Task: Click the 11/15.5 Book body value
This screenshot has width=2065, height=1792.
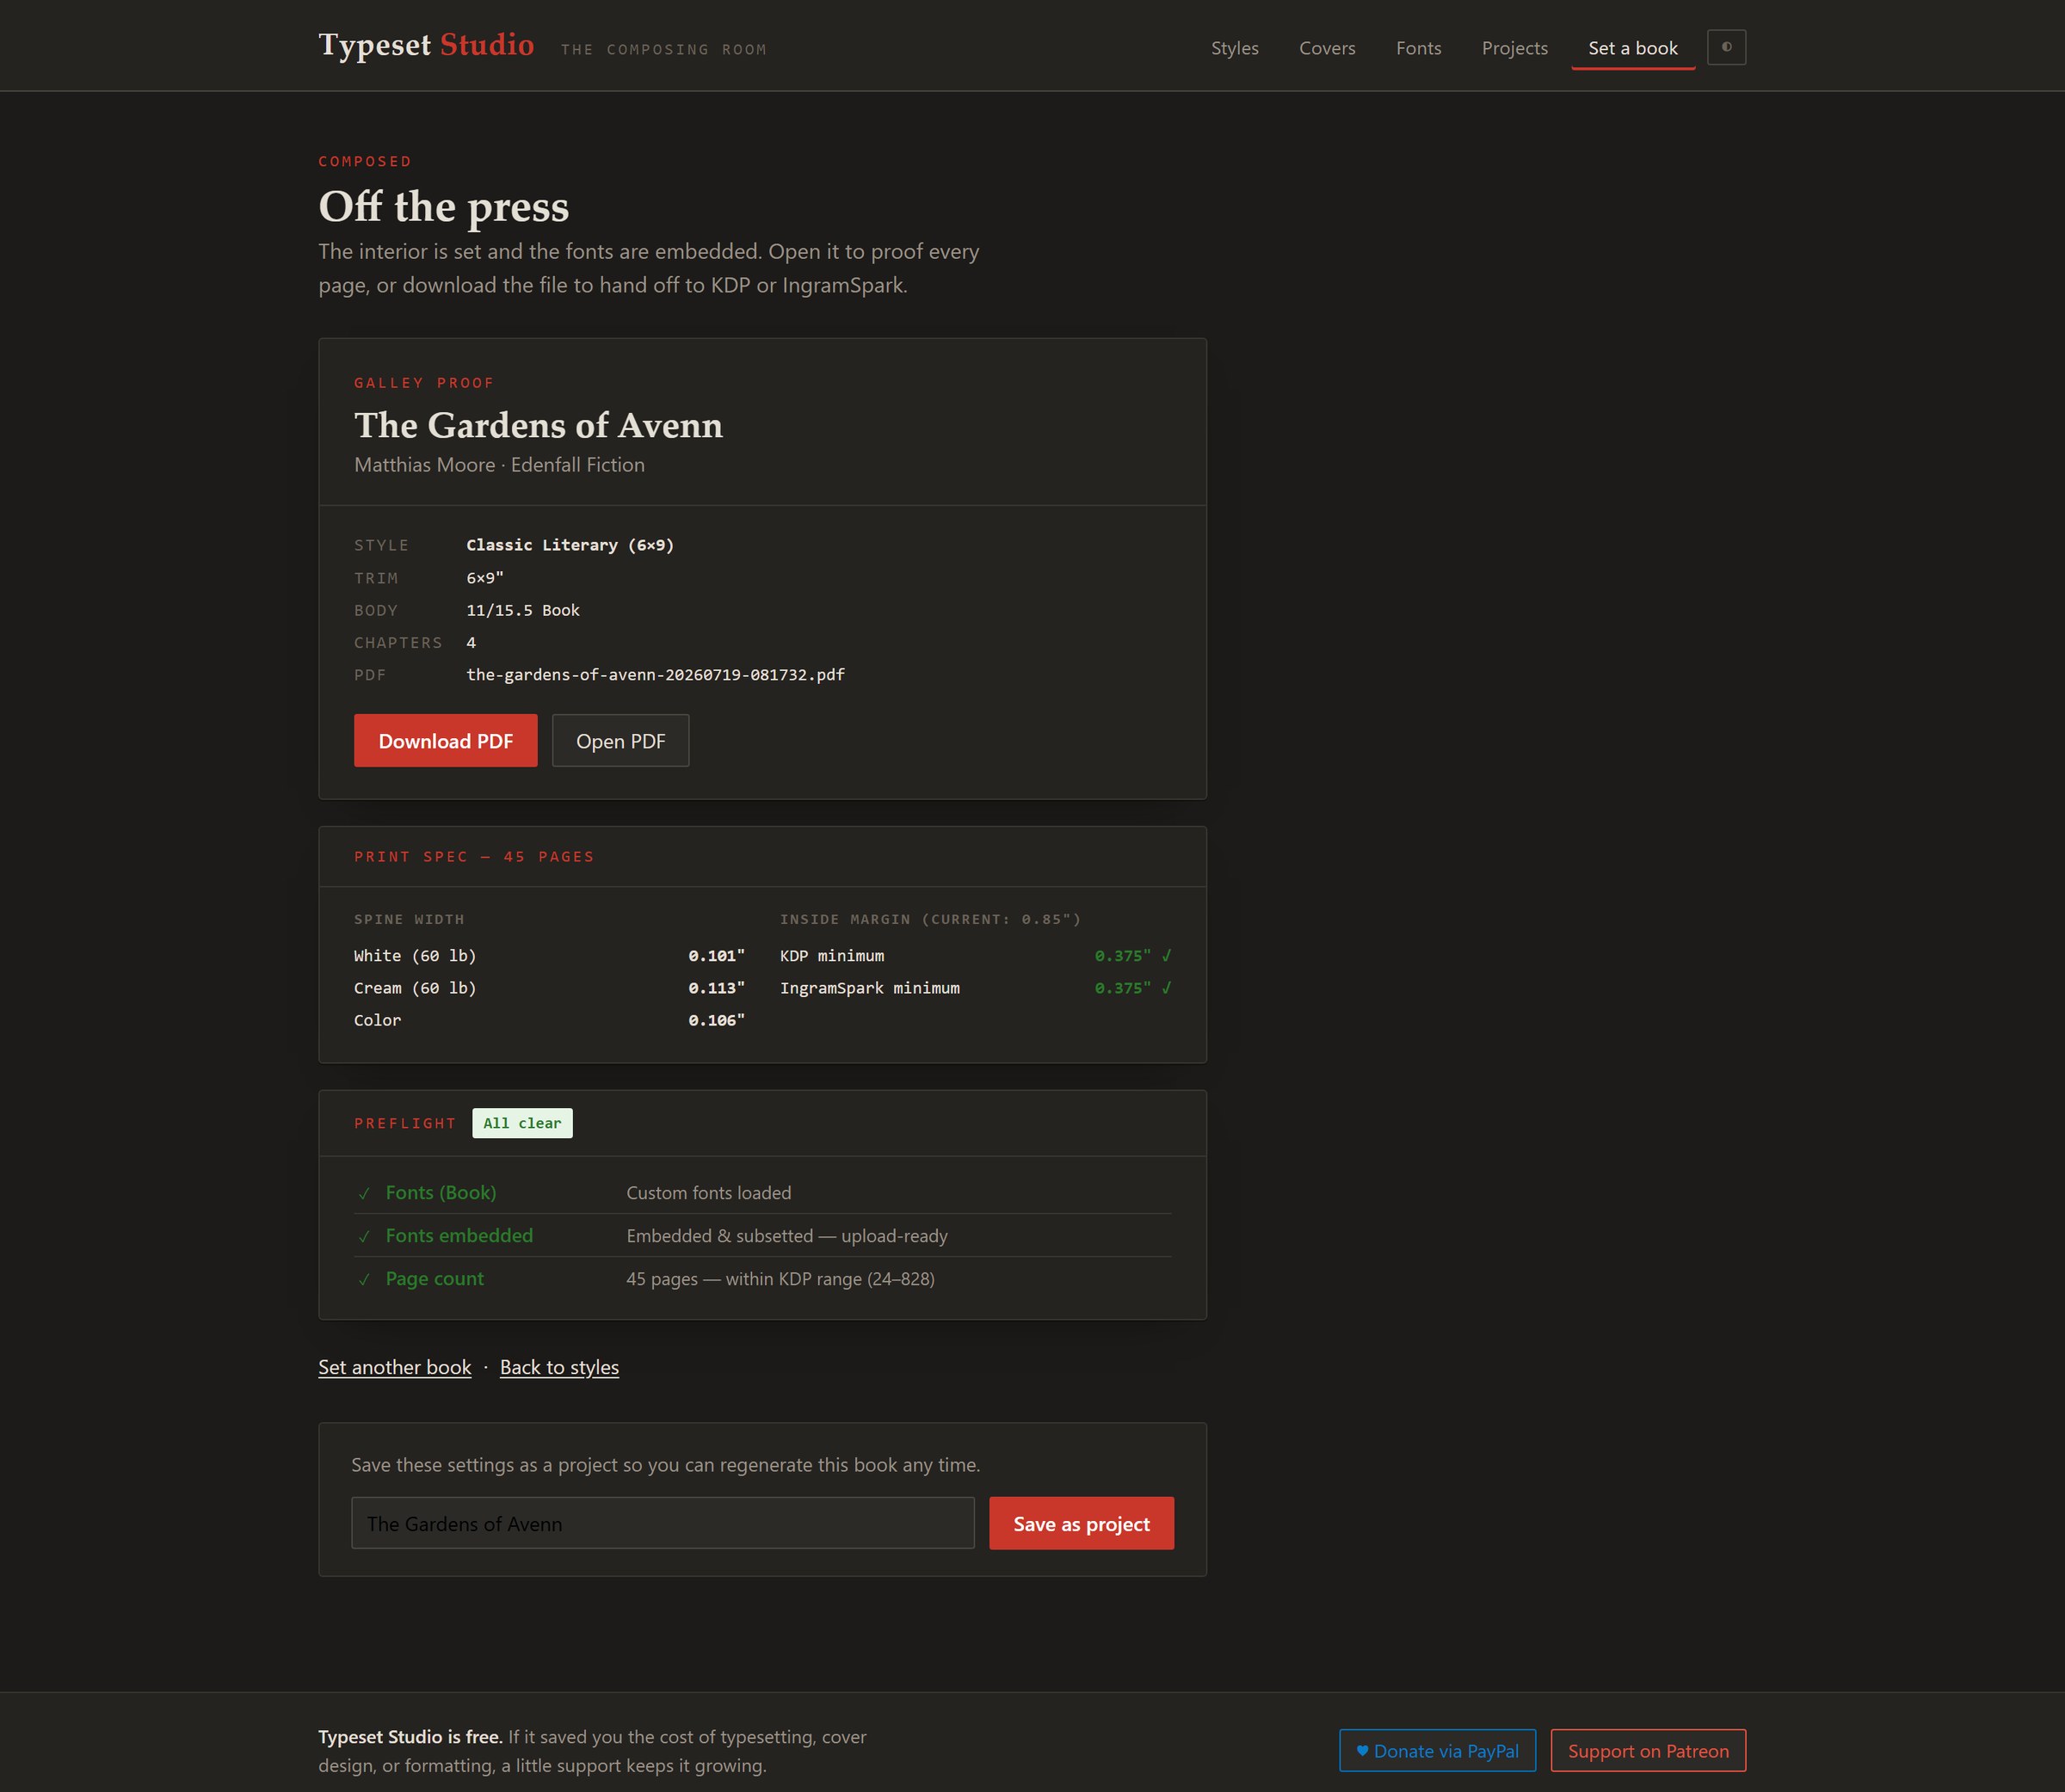Action: 523,610
